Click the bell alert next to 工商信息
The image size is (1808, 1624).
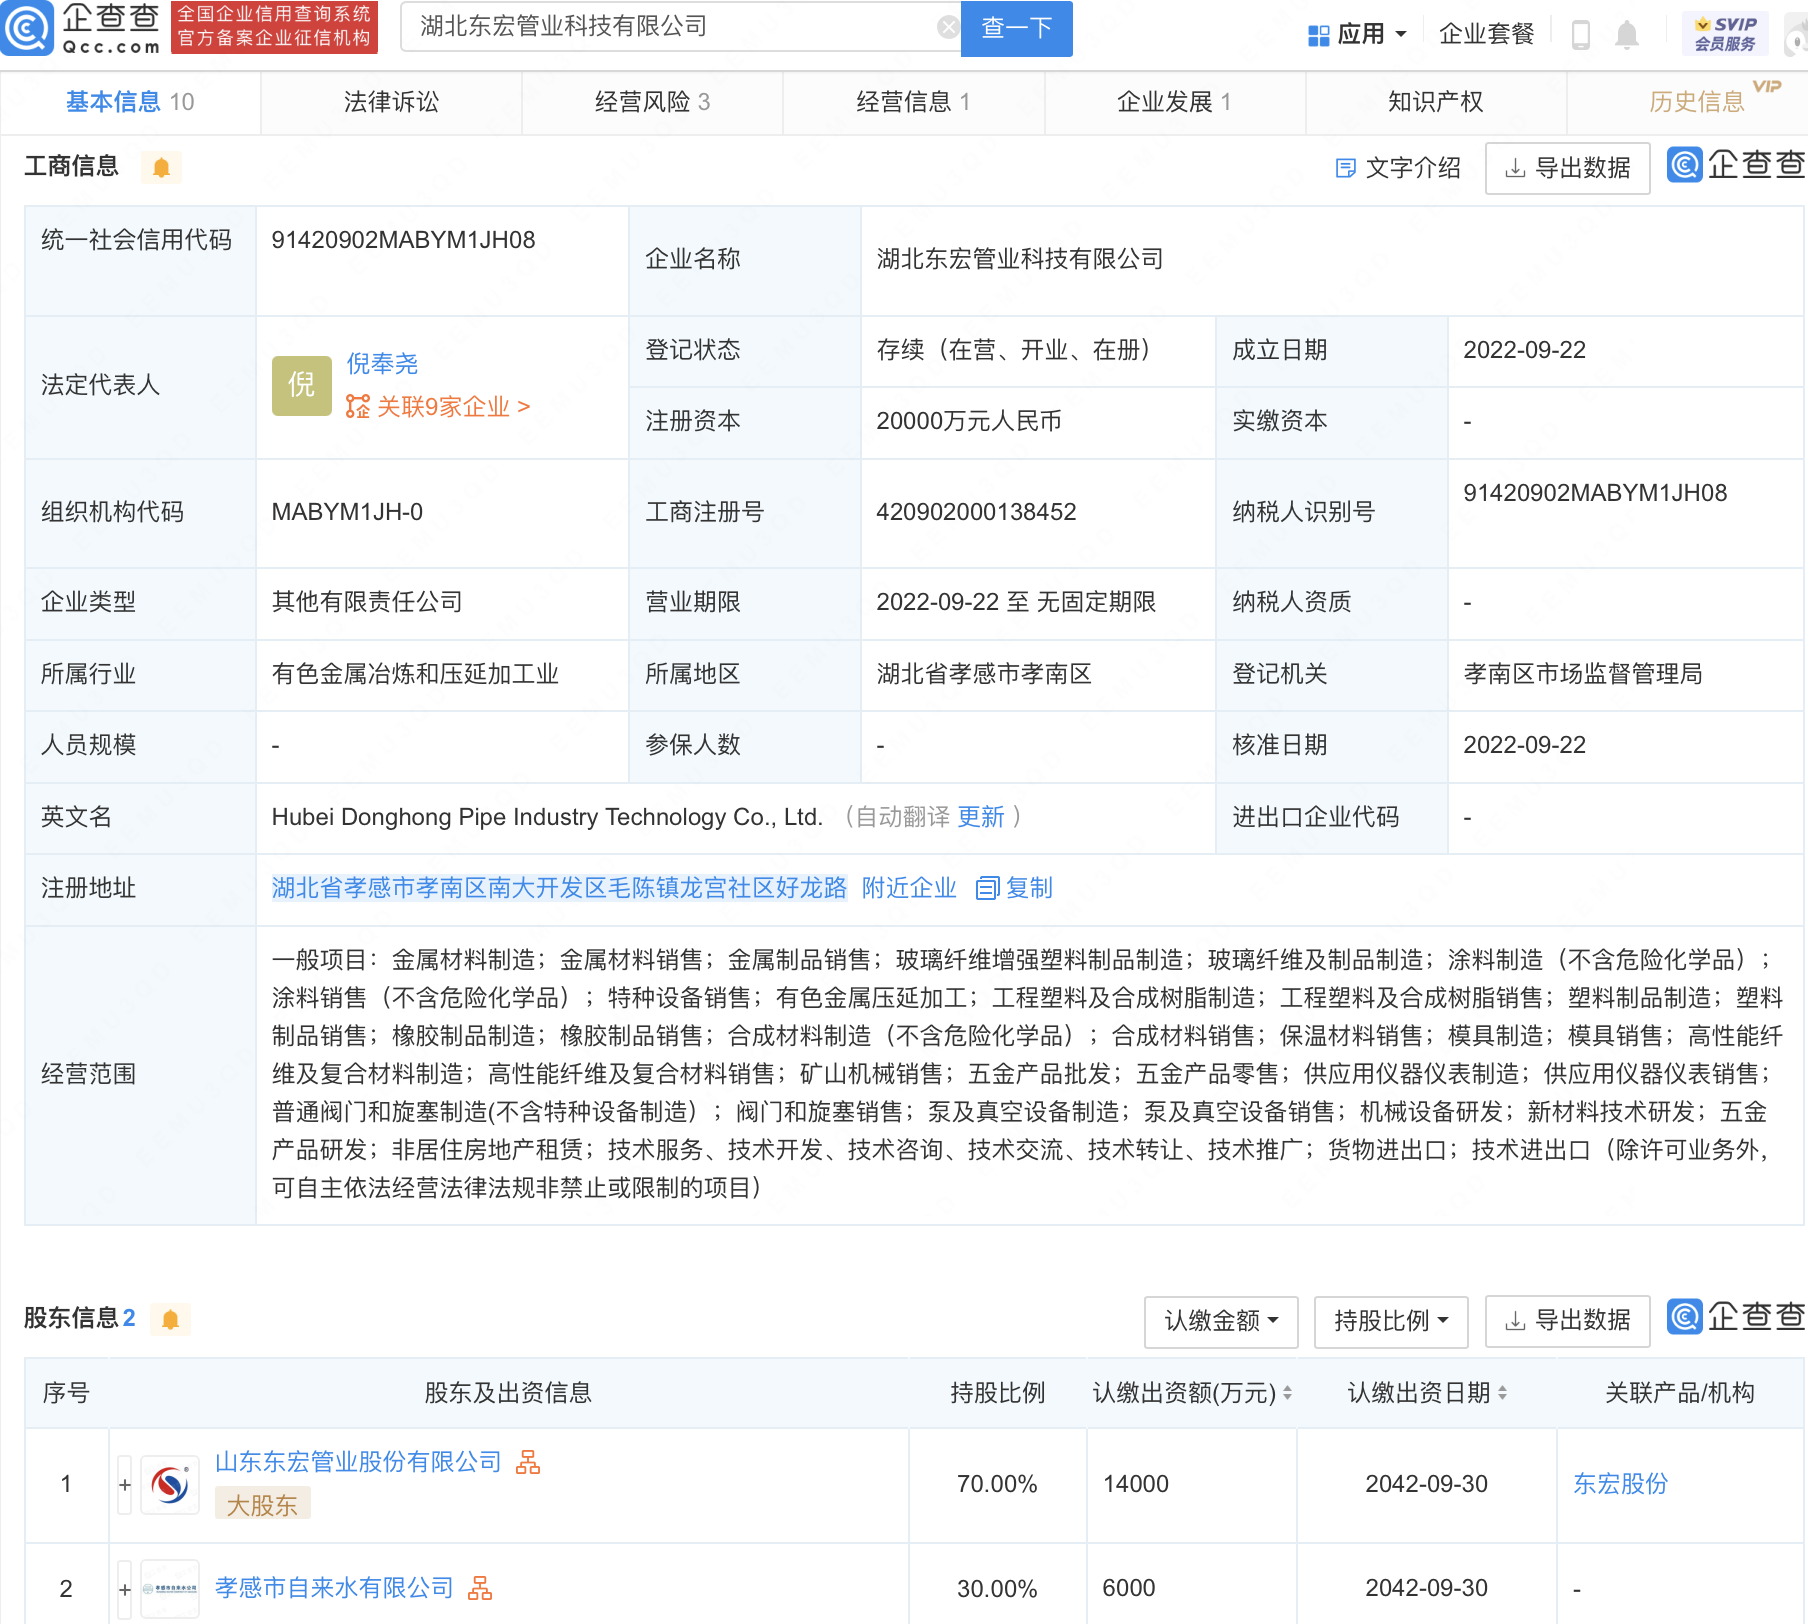162,167
